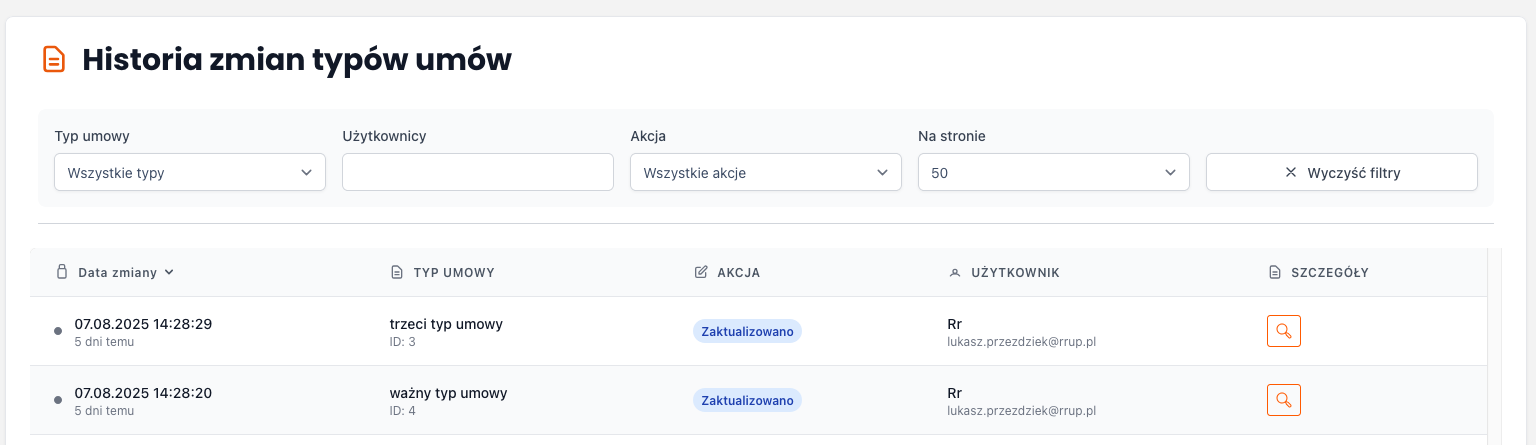Click the orange document icon beside page title
The width and height of the screenshot is (1536, 445).
coord(54,60)
